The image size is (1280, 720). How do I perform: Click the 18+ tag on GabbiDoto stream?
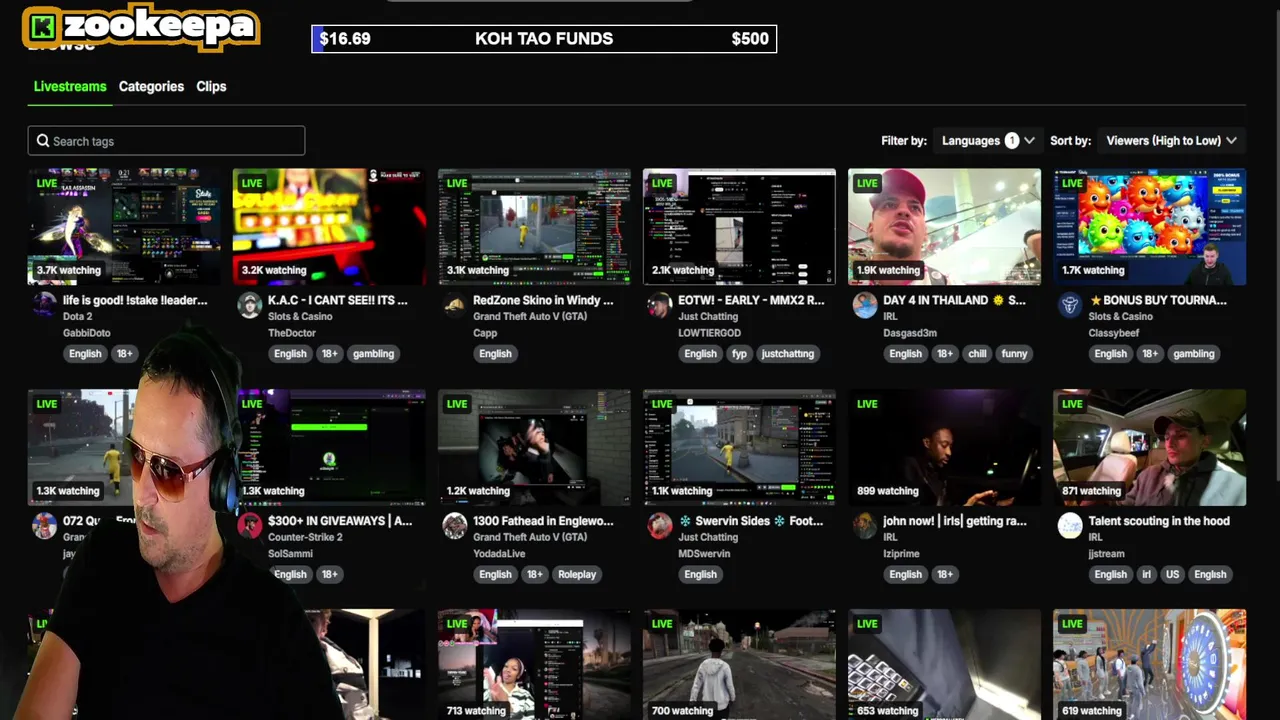point(124,354)
